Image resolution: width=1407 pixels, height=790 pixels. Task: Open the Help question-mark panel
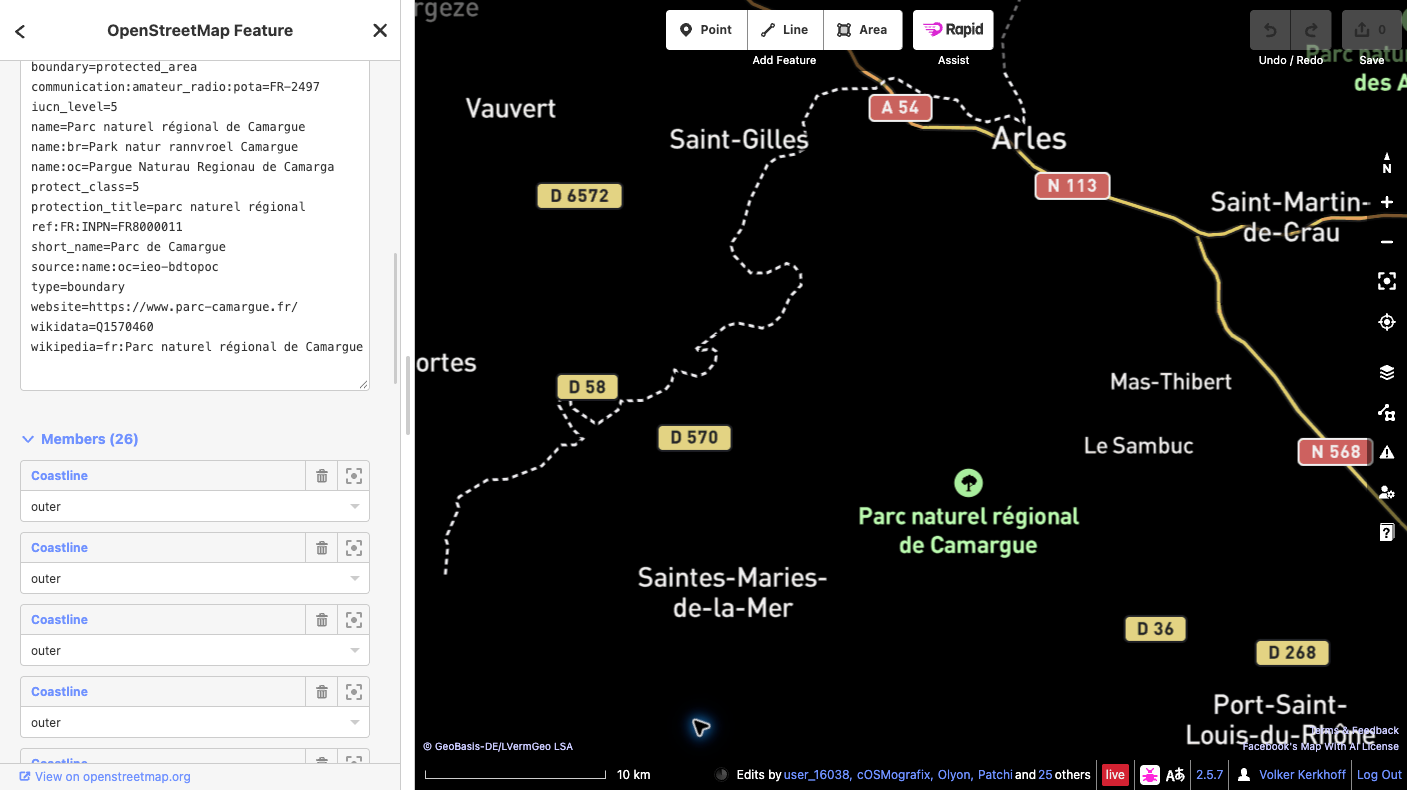point(1387,532)
